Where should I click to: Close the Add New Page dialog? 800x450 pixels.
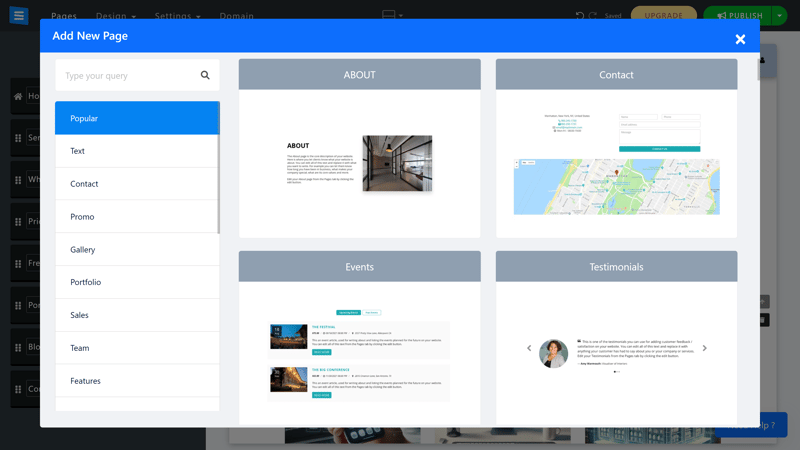(740, 39)
